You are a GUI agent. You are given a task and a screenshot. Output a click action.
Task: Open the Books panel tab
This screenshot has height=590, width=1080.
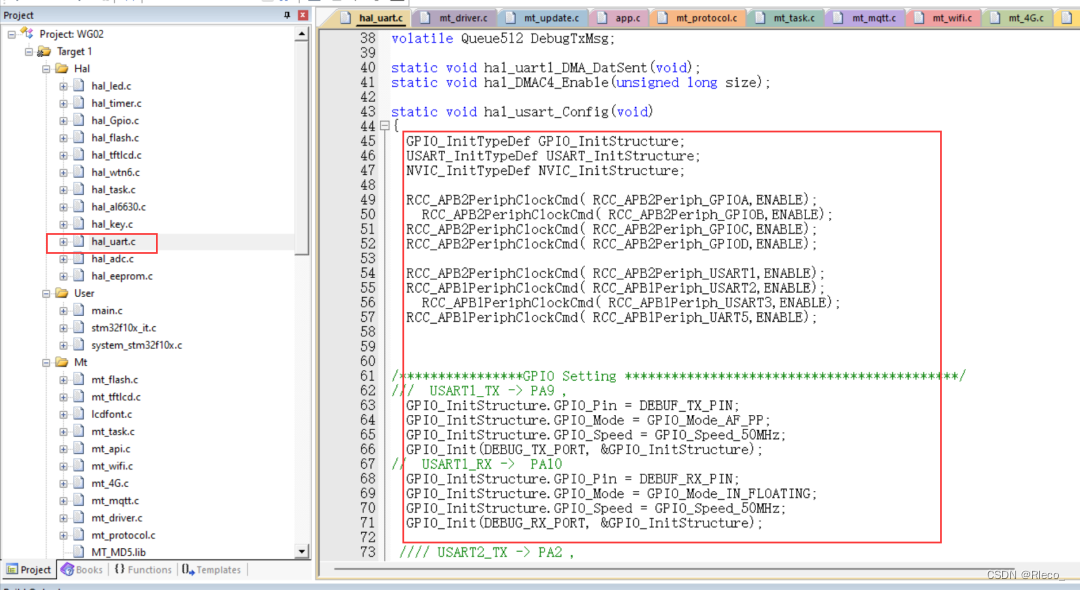[x=82, y=570]
